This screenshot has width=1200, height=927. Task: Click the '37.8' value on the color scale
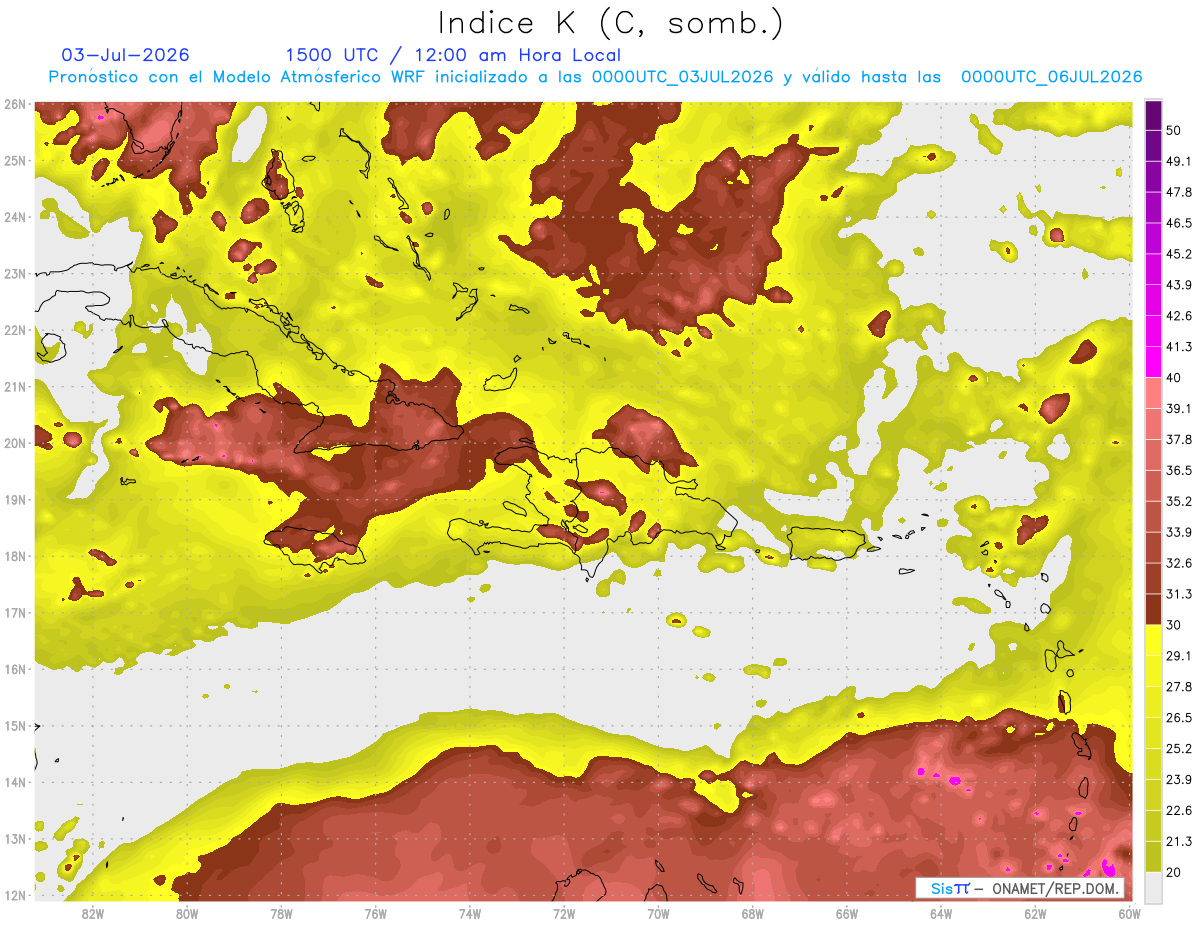1178,439
